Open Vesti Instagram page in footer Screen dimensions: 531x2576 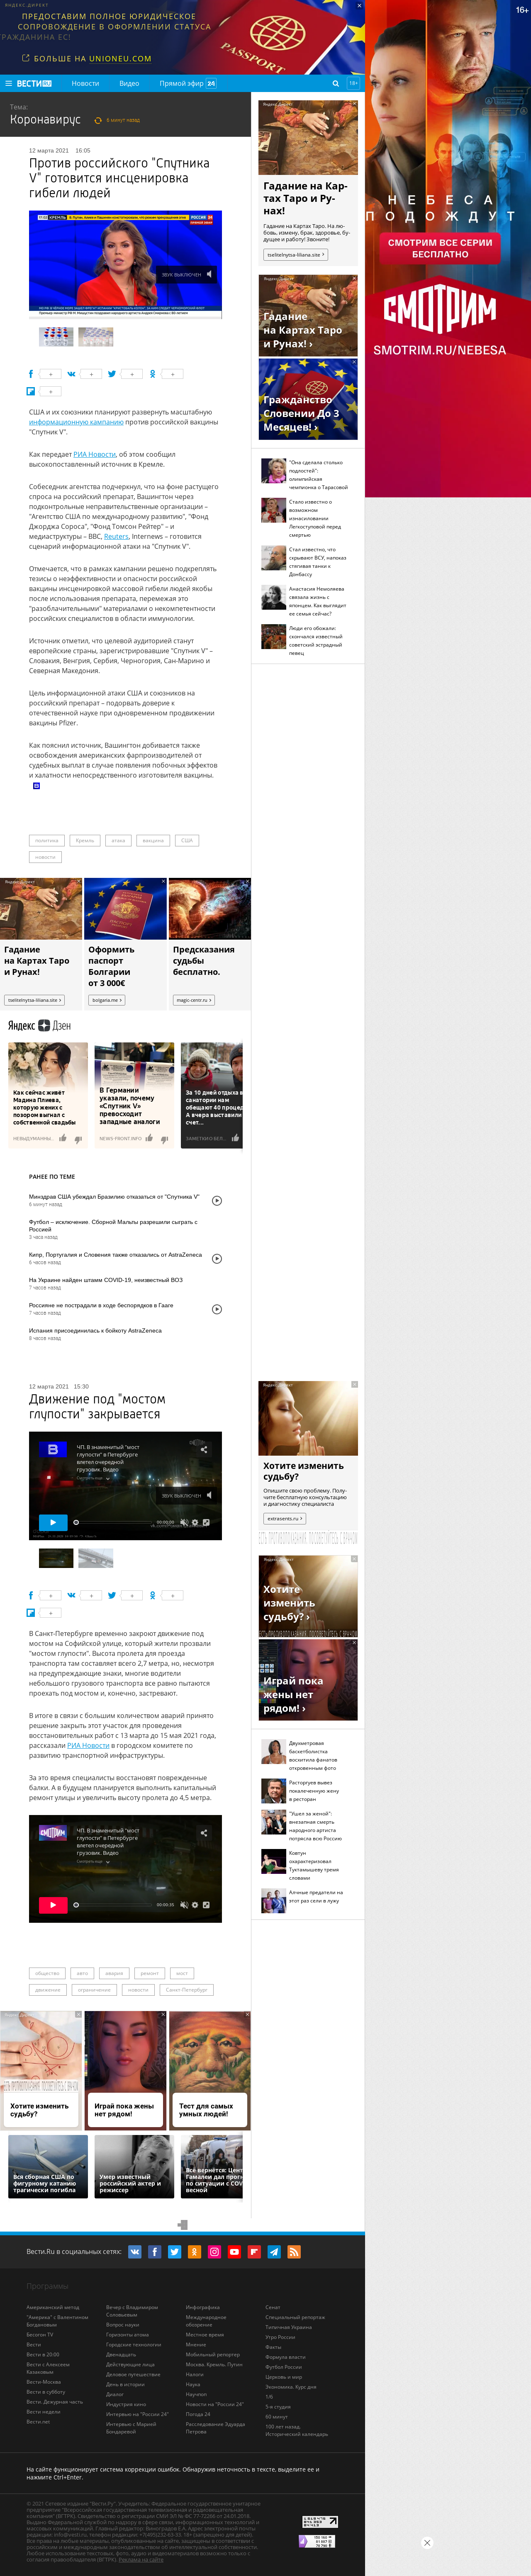coord(214,2251)
